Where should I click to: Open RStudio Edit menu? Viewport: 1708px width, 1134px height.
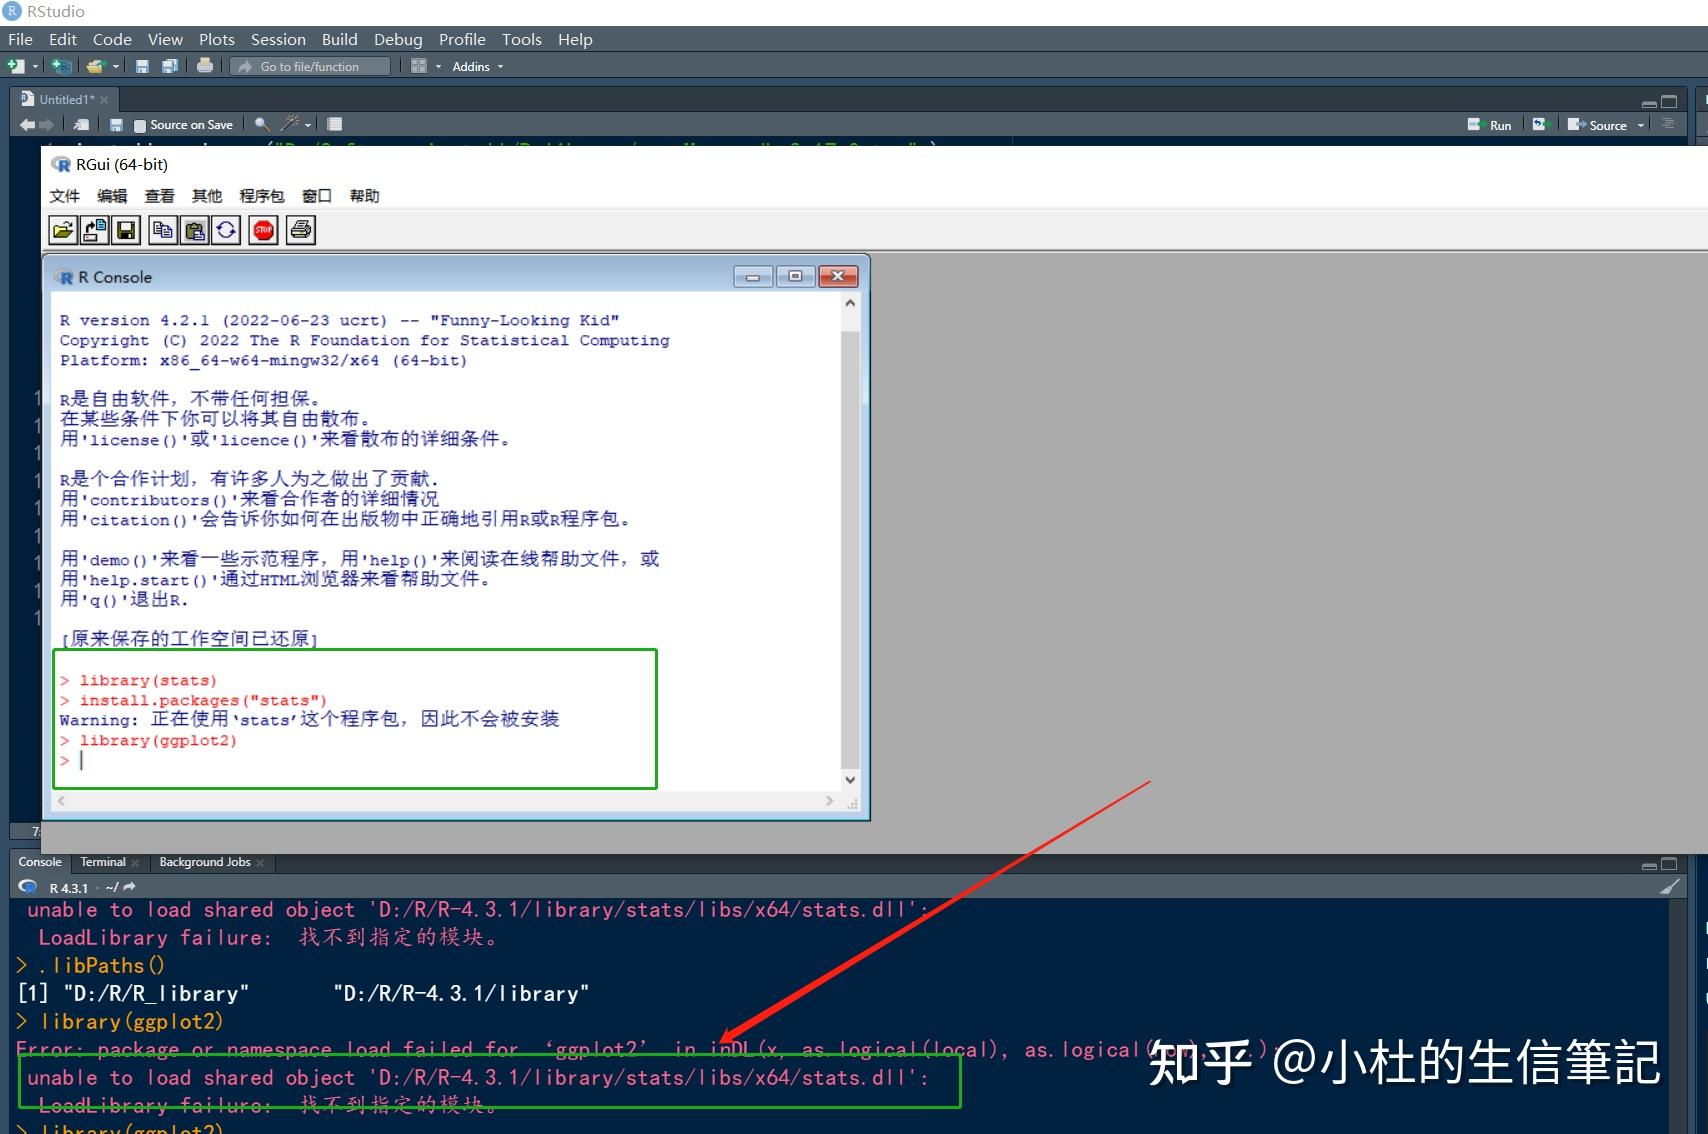click(63, 39)
